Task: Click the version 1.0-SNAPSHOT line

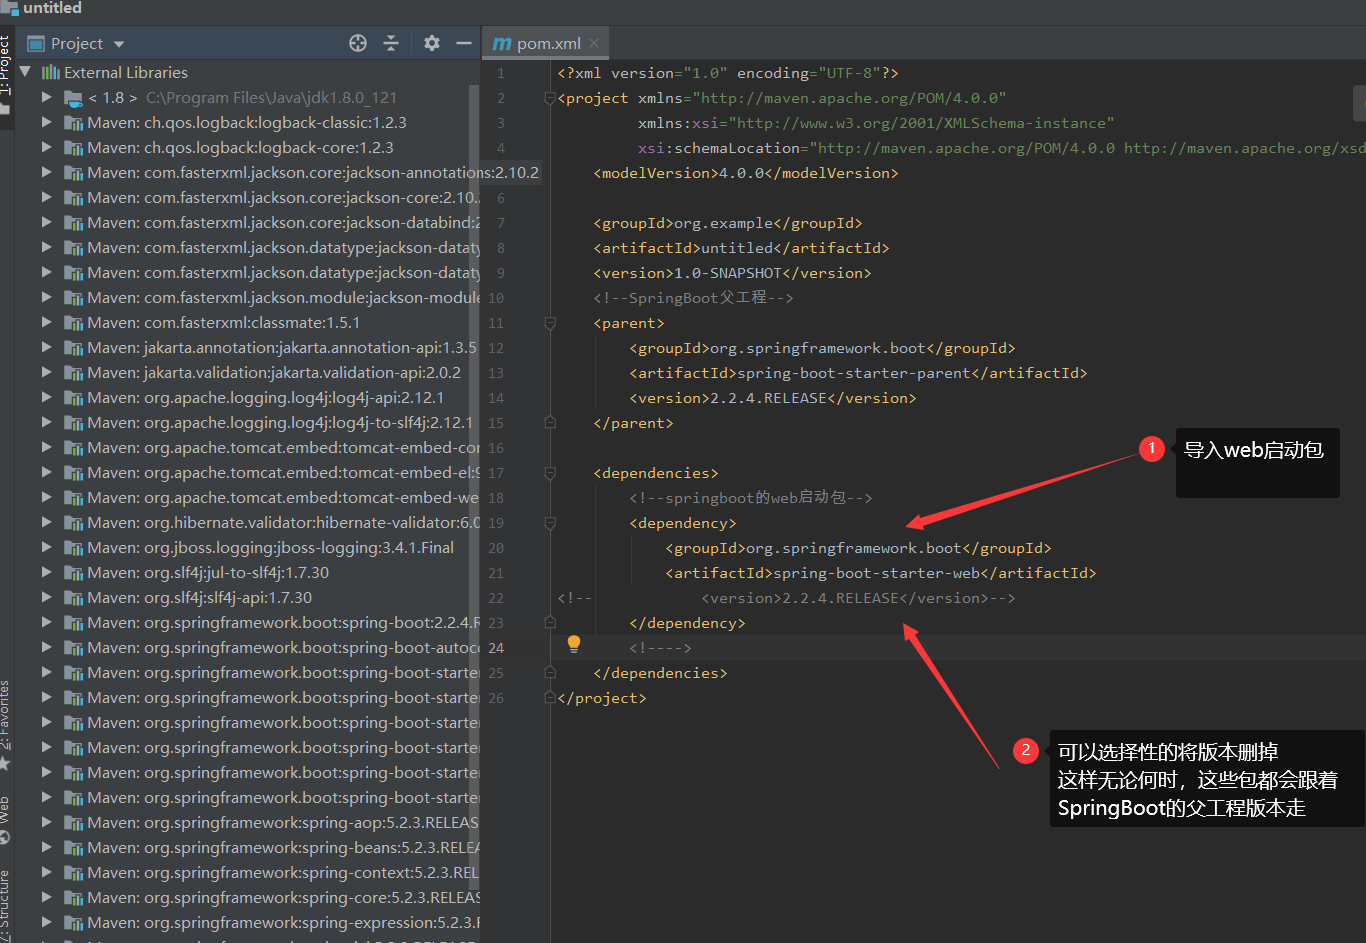Action: [732, 273]
